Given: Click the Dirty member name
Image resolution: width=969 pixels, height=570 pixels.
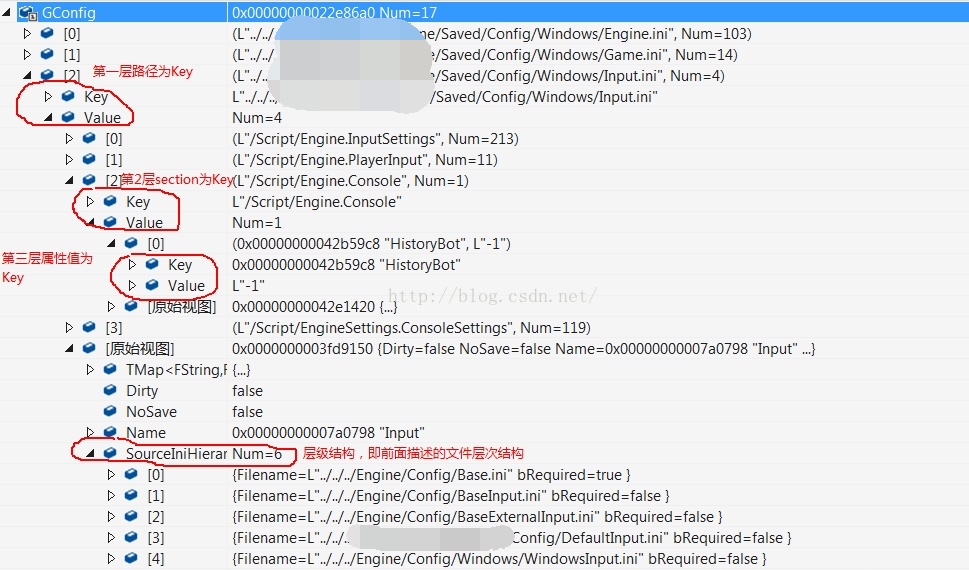Looking at the screenshot, I should pyautogui.click(x=142, y=391).
